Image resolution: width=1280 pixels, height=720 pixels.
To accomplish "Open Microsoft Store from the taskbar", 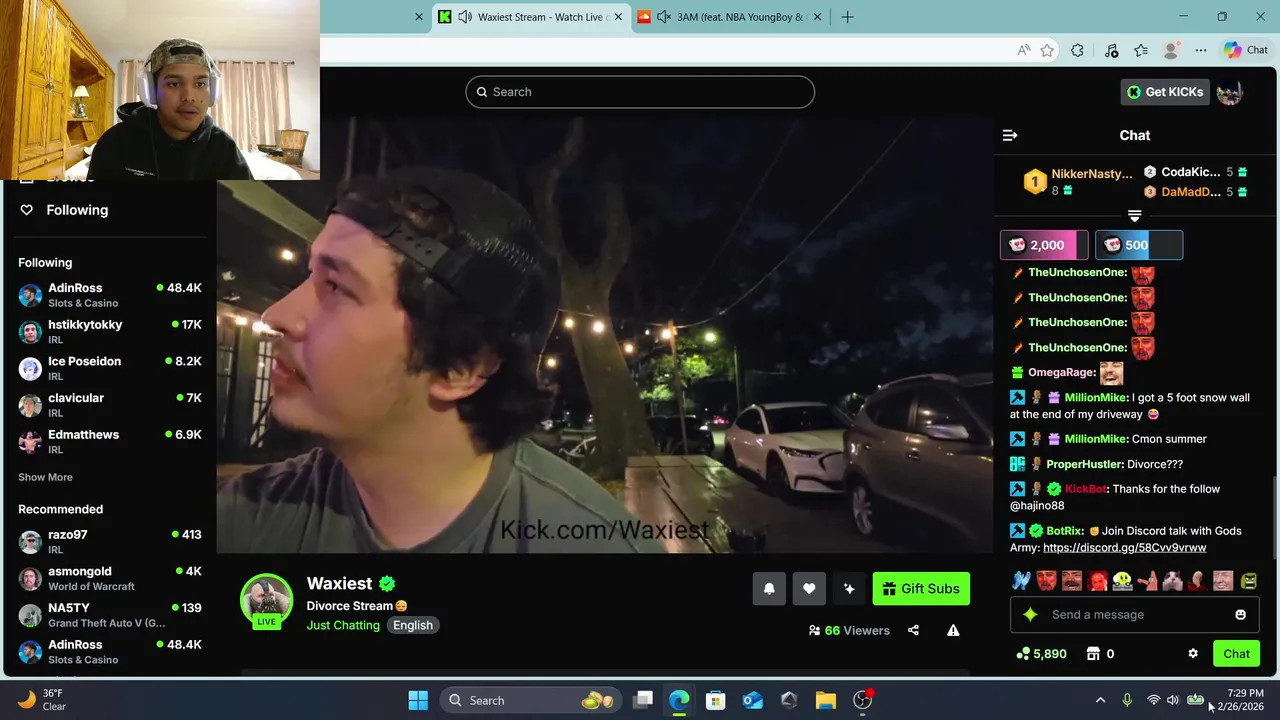I will [715, 700].
